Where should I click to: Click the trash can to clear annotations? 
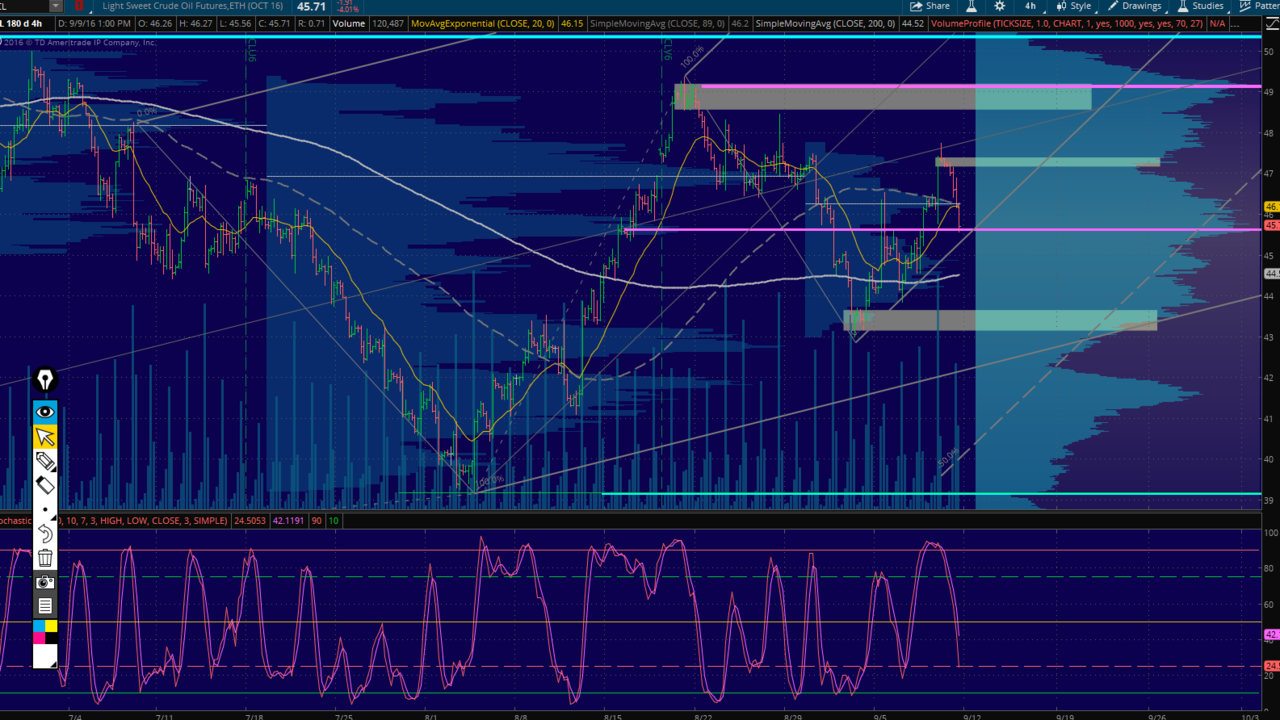[45, 558]
